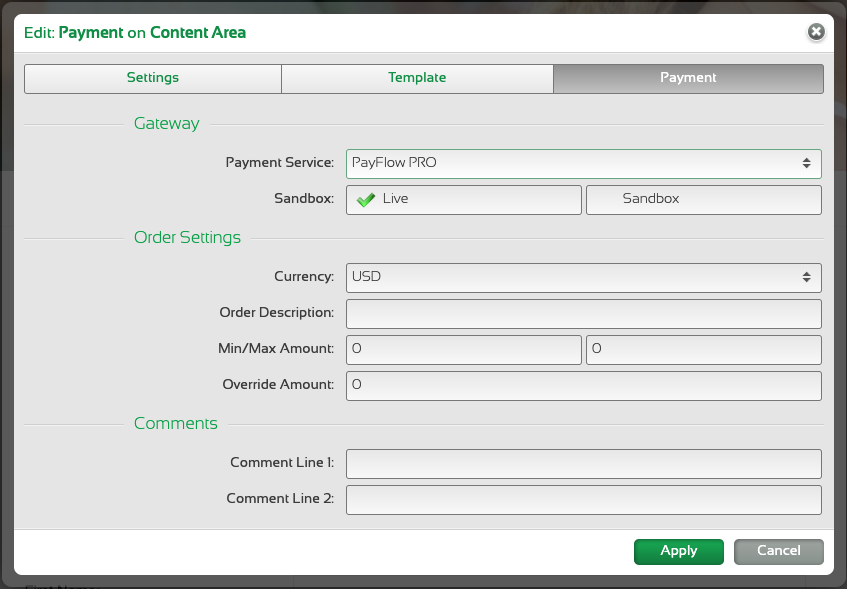Close the Edit Payment dialog

pos(816,32)
